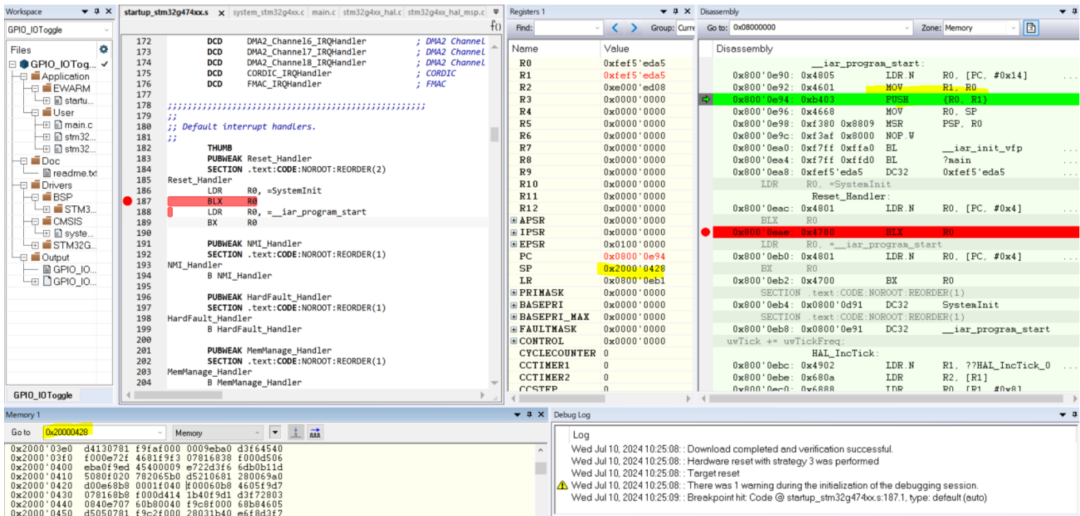Pin the Registers 1 panel

[x=674, y=12]
